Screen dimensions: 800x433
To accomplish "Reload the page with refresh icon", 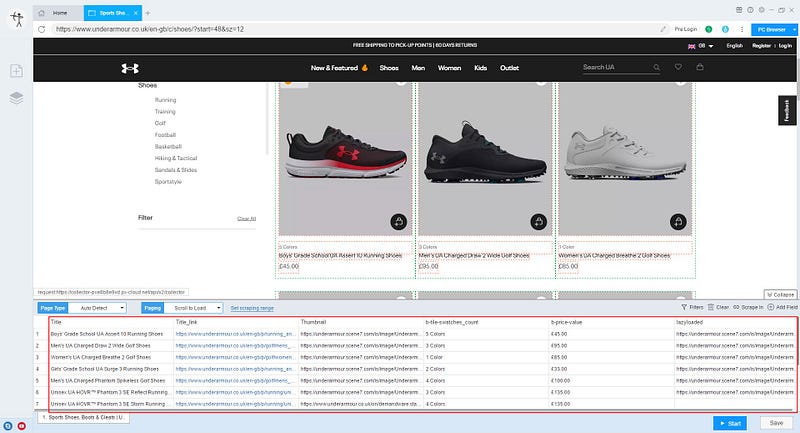I will pos(41,30).
